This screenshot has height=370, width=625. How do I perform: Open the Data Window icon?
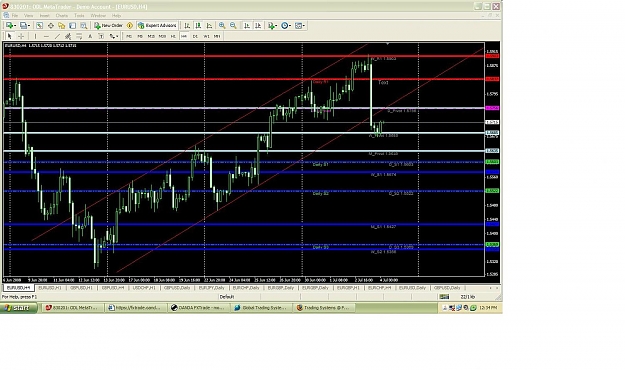pos(51,26)
